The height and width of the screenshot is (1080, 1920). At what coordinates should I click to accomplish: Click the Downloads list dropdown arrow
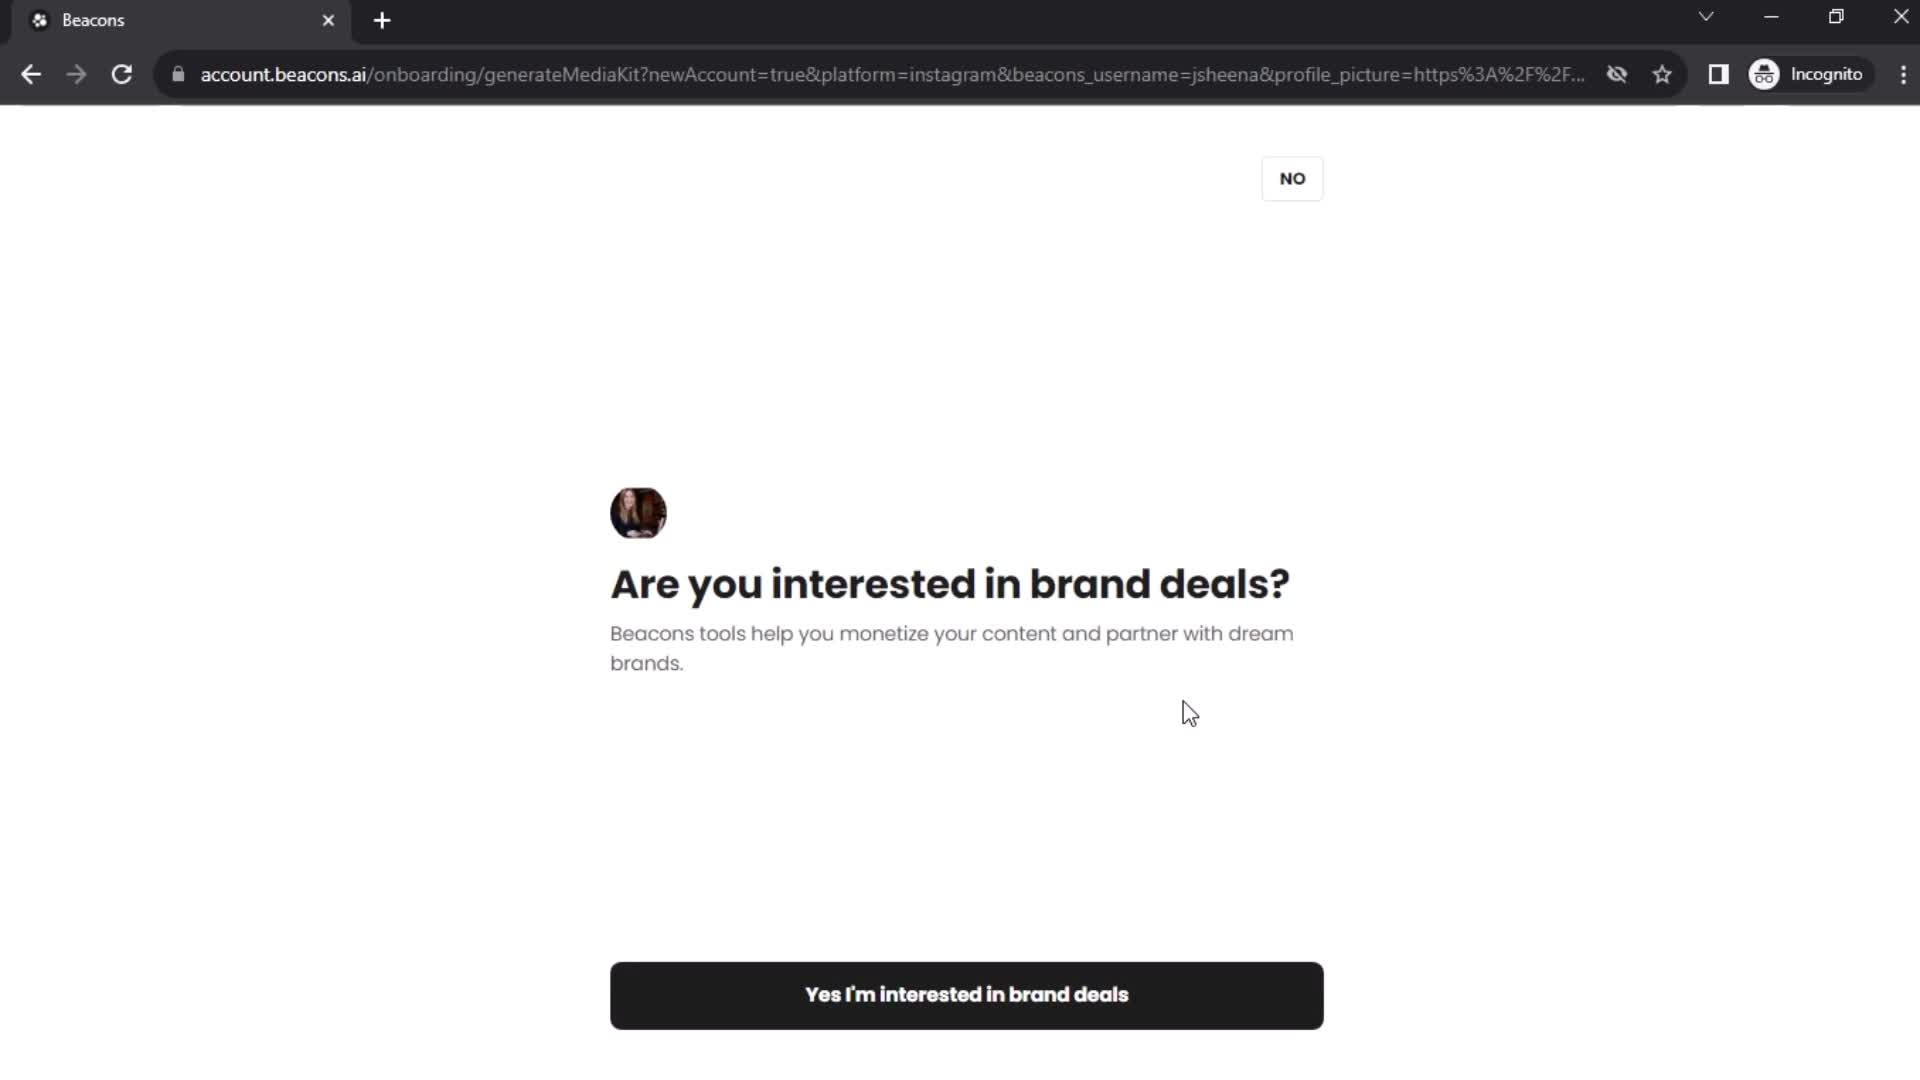pyautogui.click(x=1706, y=18)
